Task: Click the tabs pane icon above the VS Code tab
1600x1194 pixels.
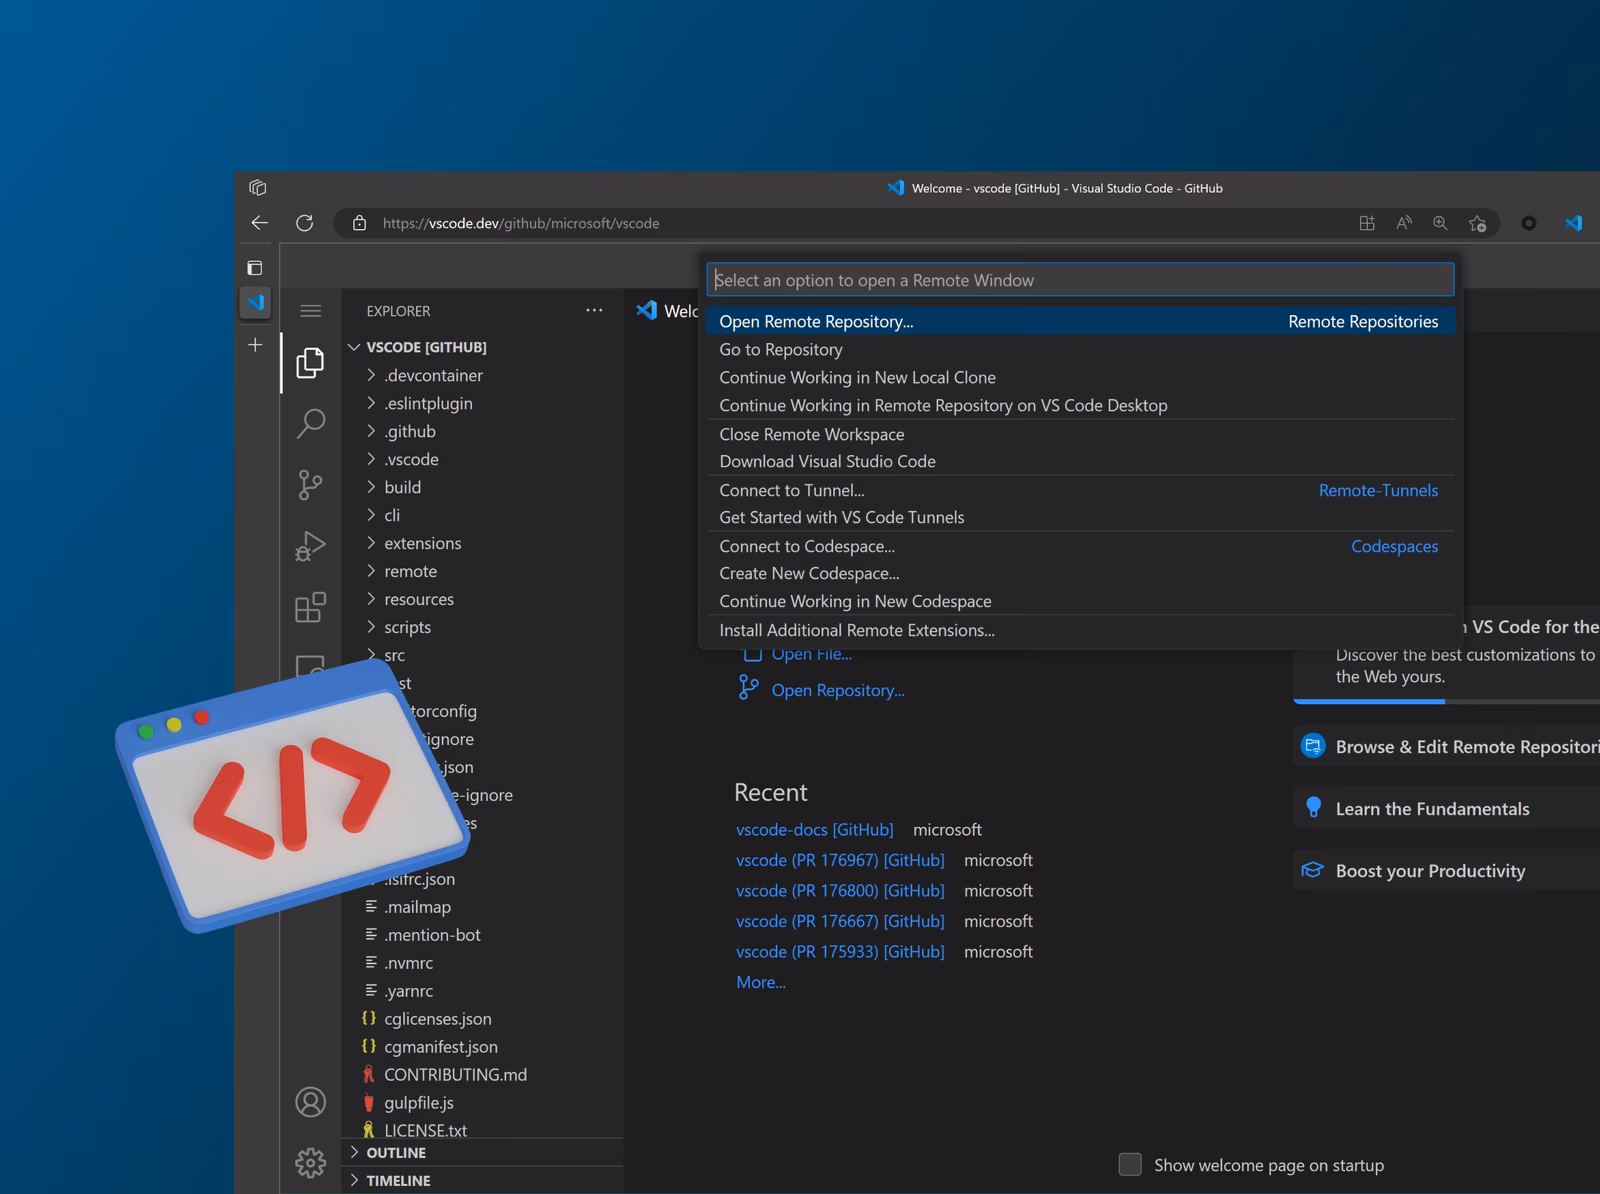Action: pyautogui.click(x=255, y=267)
